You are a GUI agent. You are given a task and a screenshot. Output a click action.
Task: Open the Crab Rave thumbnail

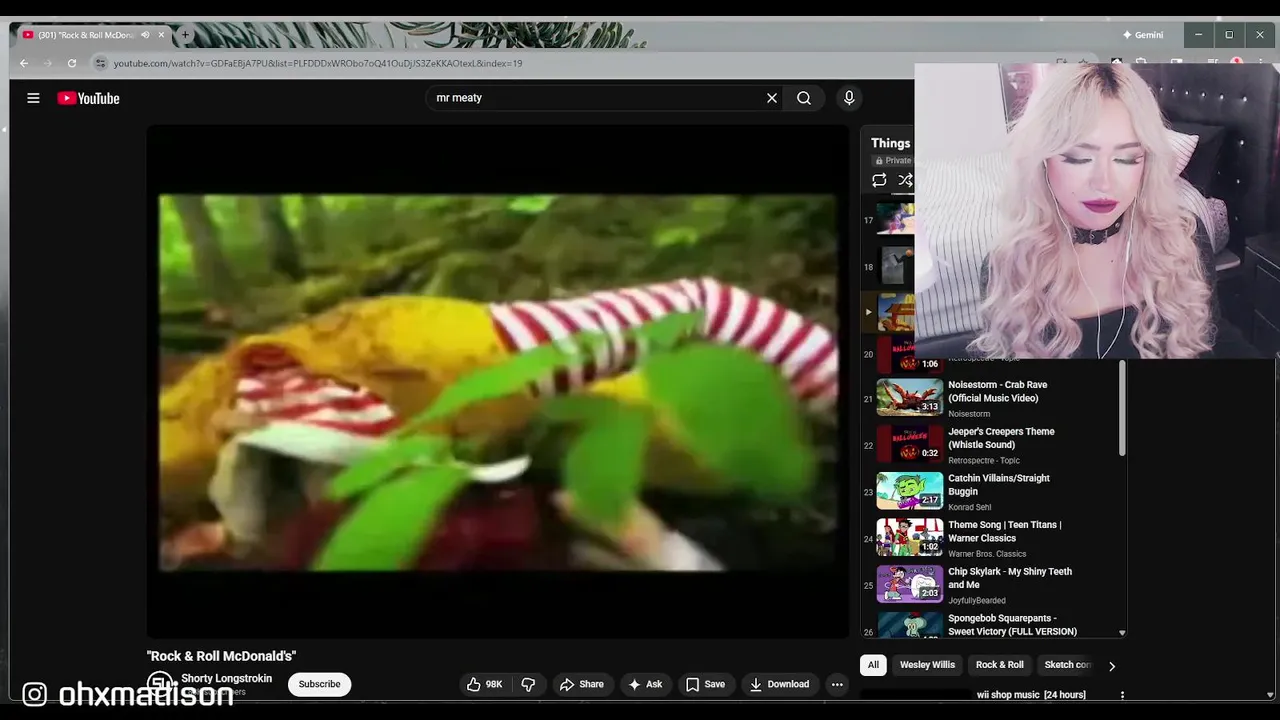(x=910, y=397)
